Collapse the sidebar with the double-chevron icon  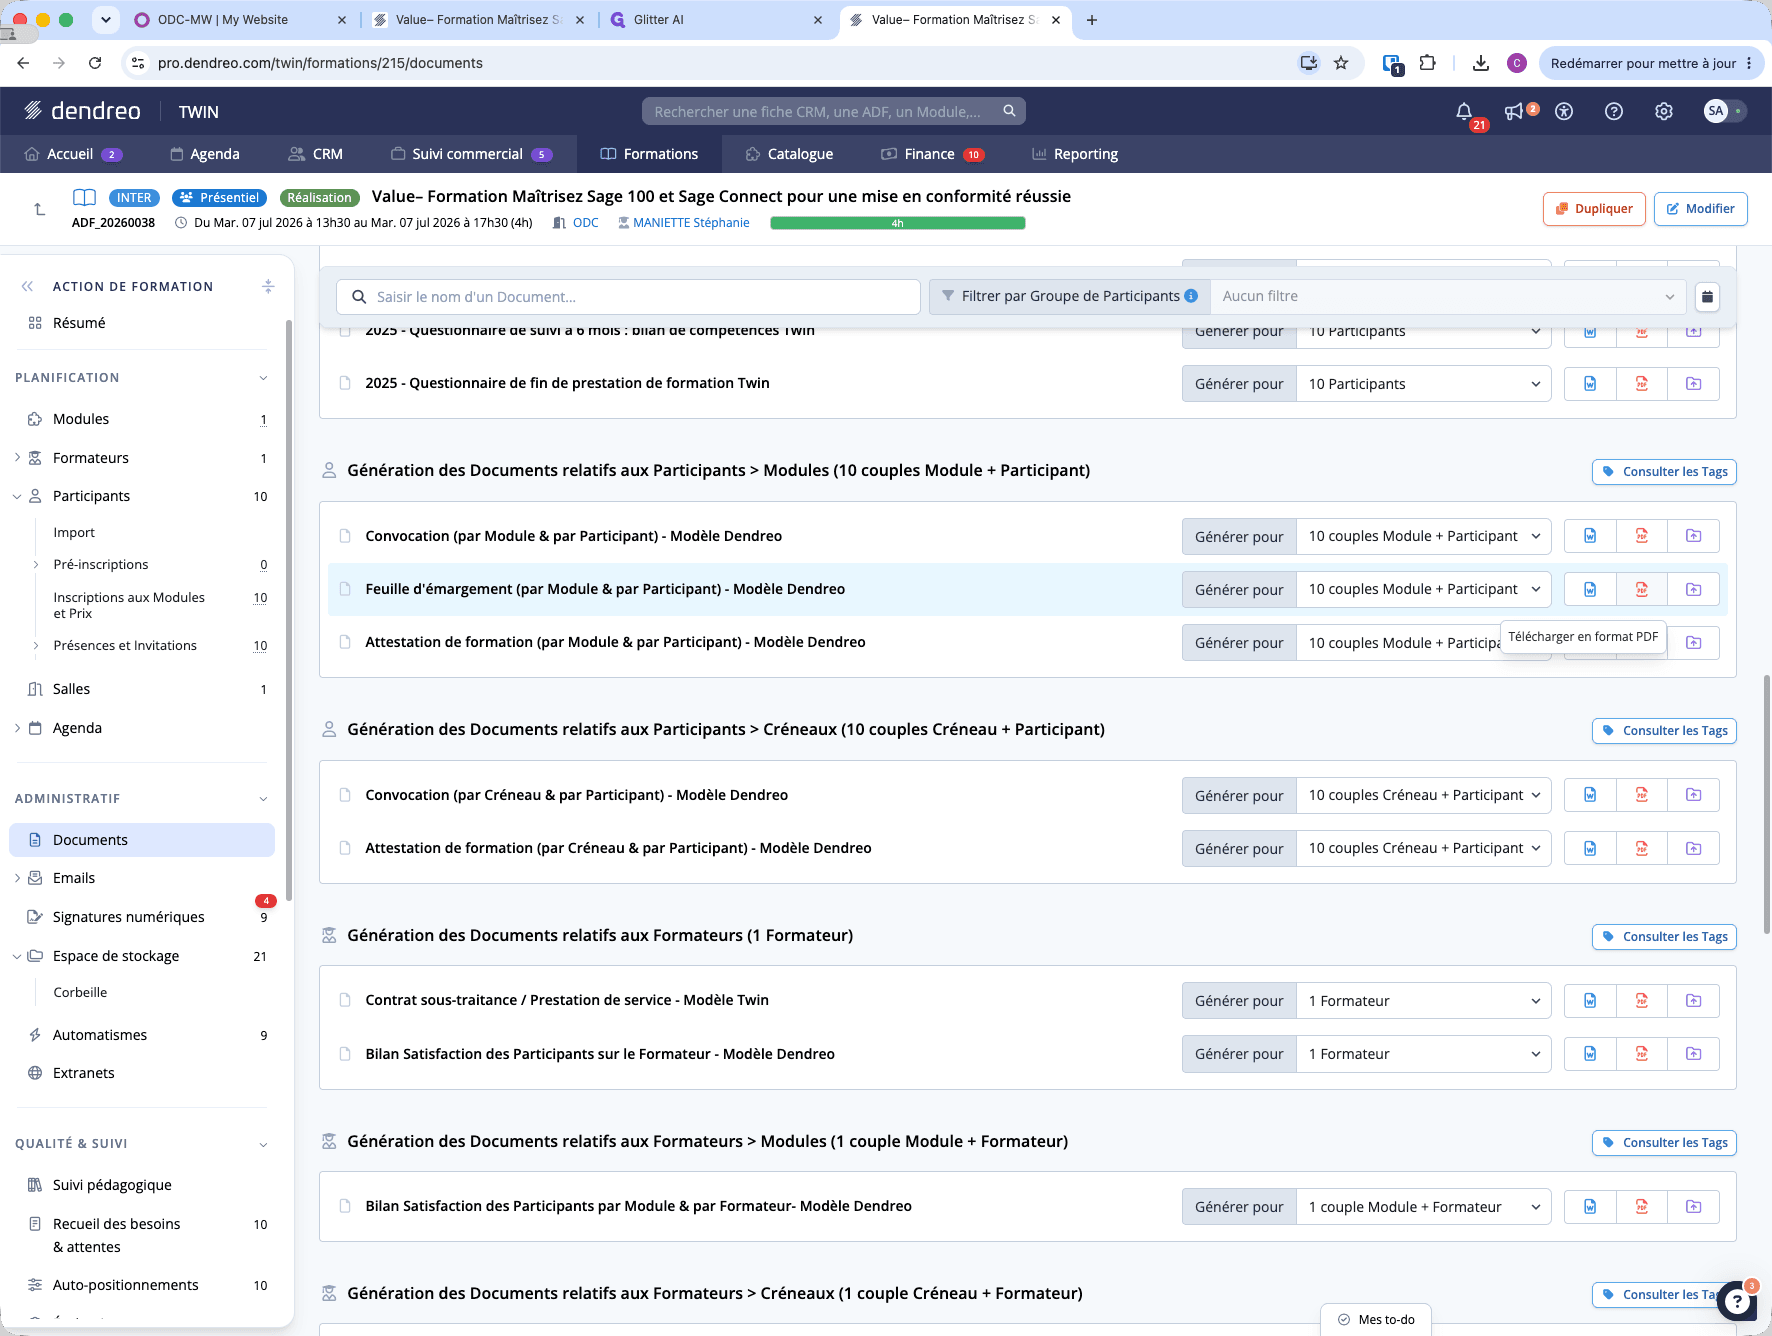click(27, 286)
